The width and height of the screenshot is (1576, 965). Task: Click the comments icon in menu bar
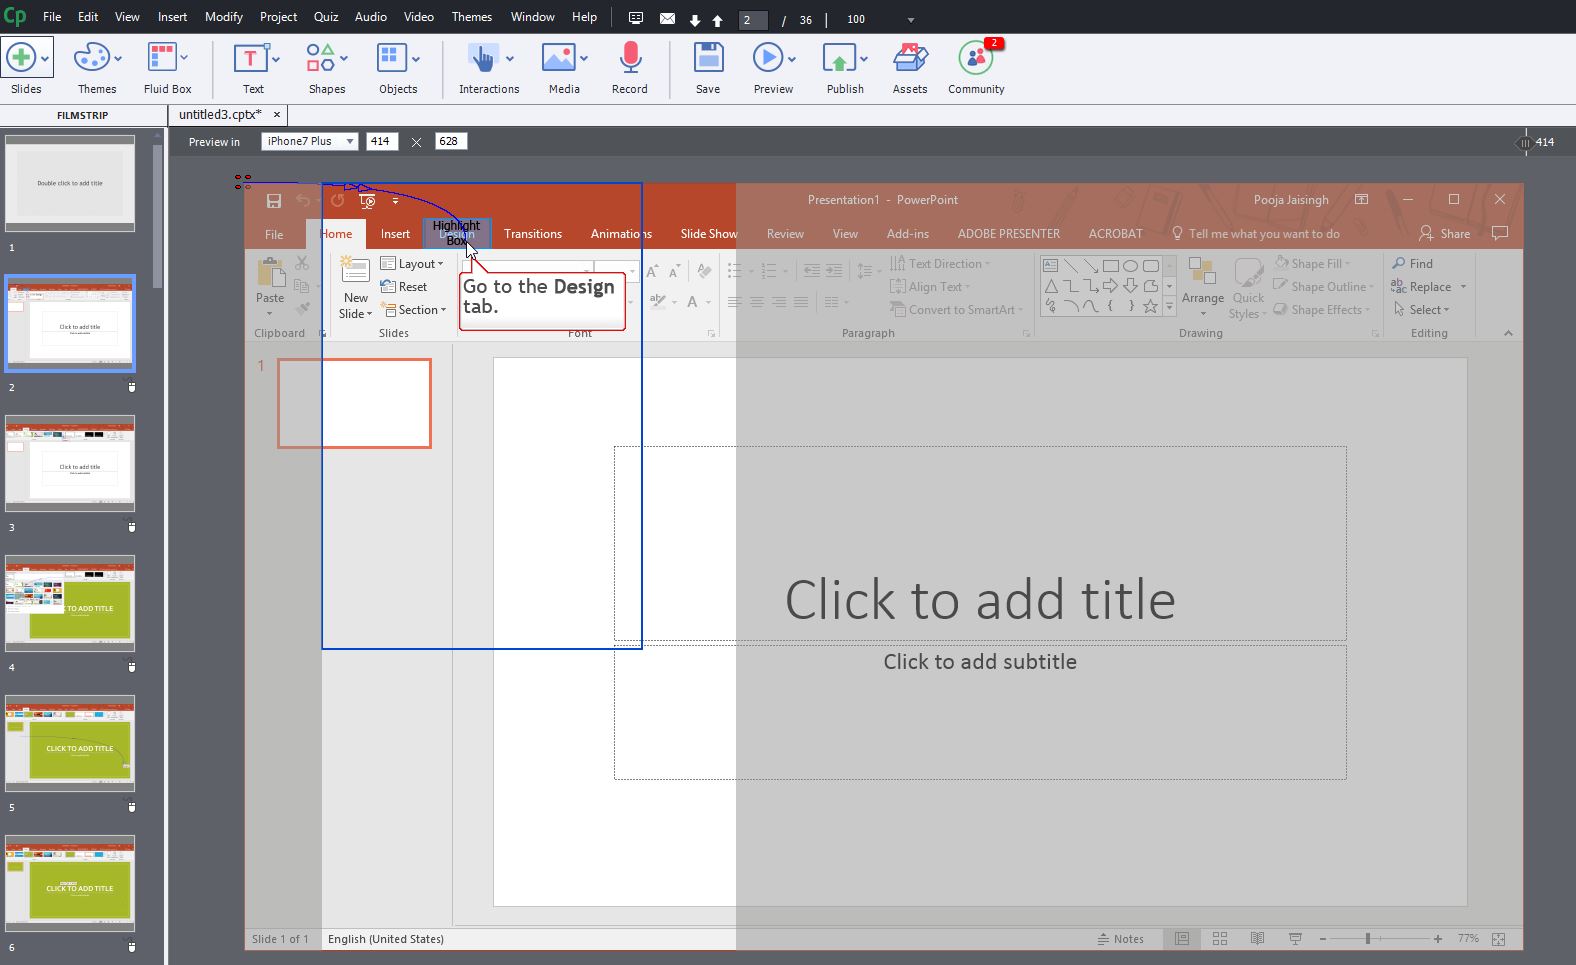(636, 18)
